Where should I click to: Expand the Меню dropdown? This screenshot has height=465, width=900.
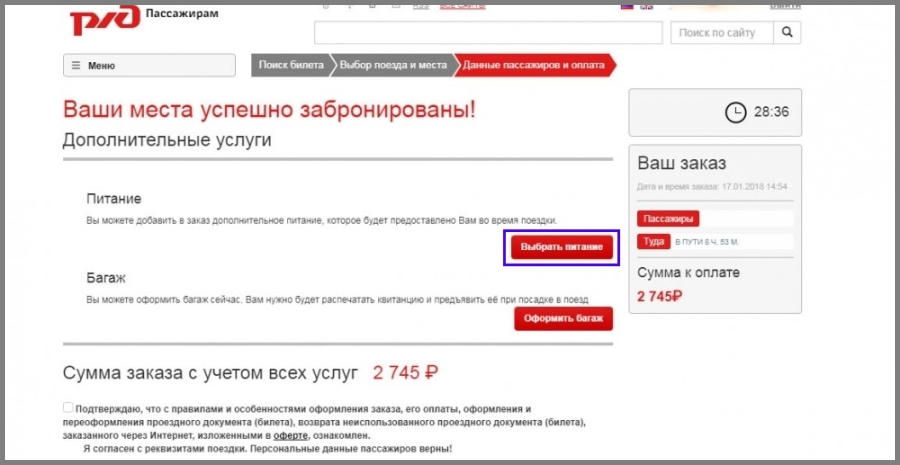pos(149,66)
